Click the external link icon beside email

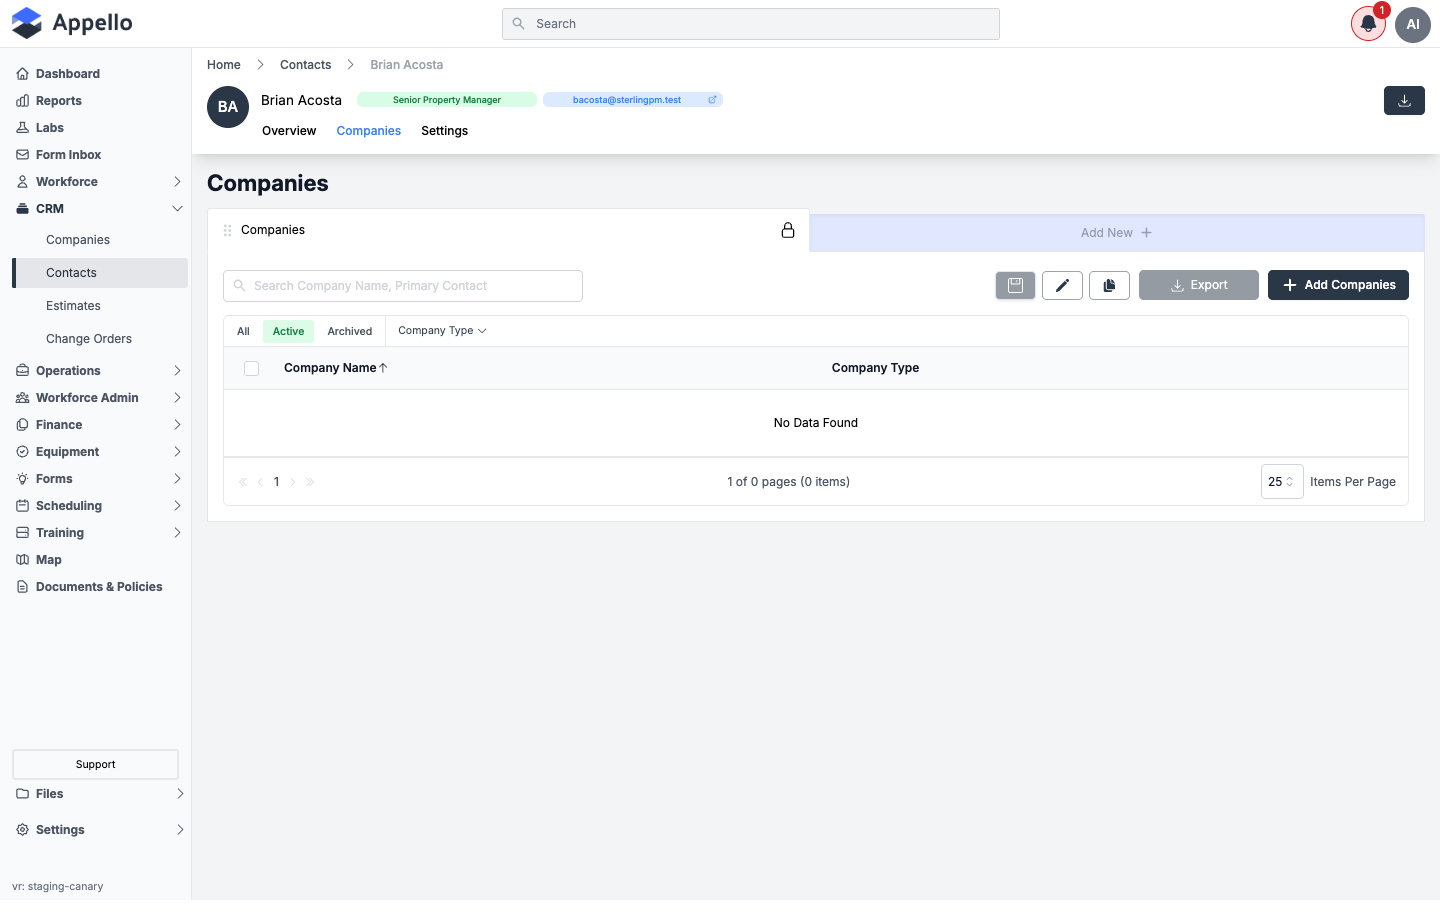[x=712, y=100]
